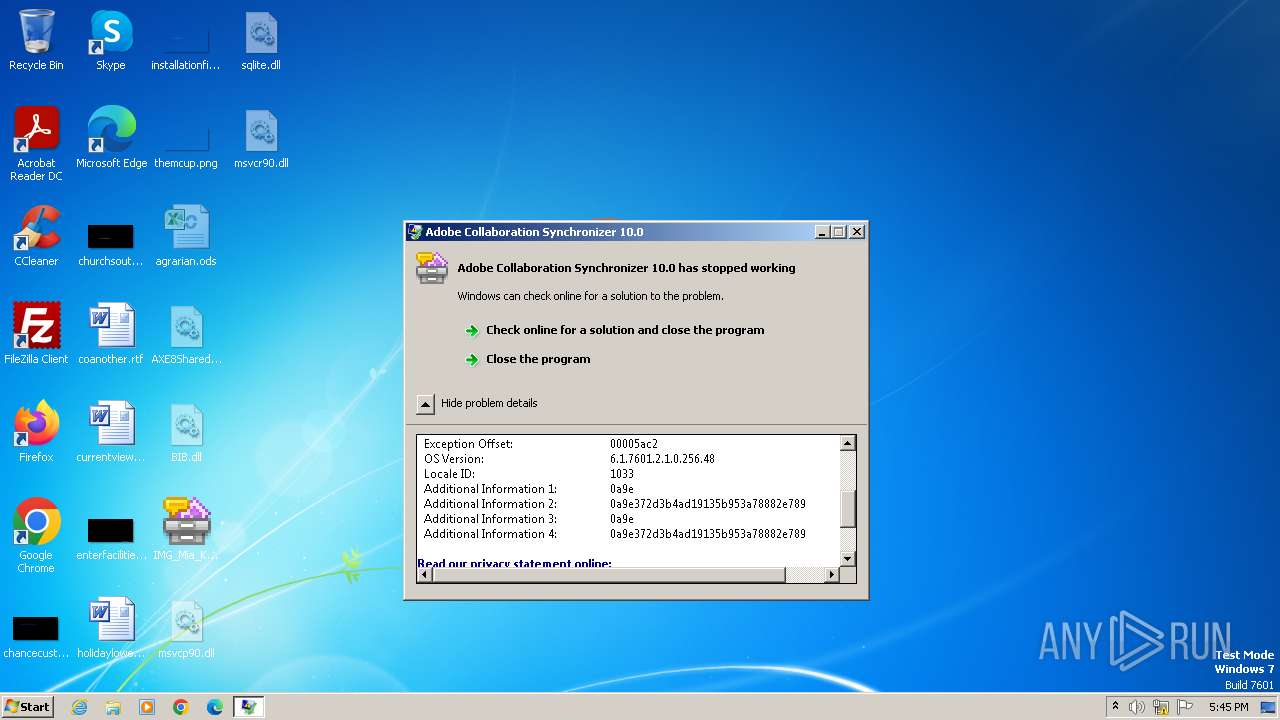Select the AXE8Shared... dll file
The height and width of the screenshot is (720, 1280).
tap(186, 334)
